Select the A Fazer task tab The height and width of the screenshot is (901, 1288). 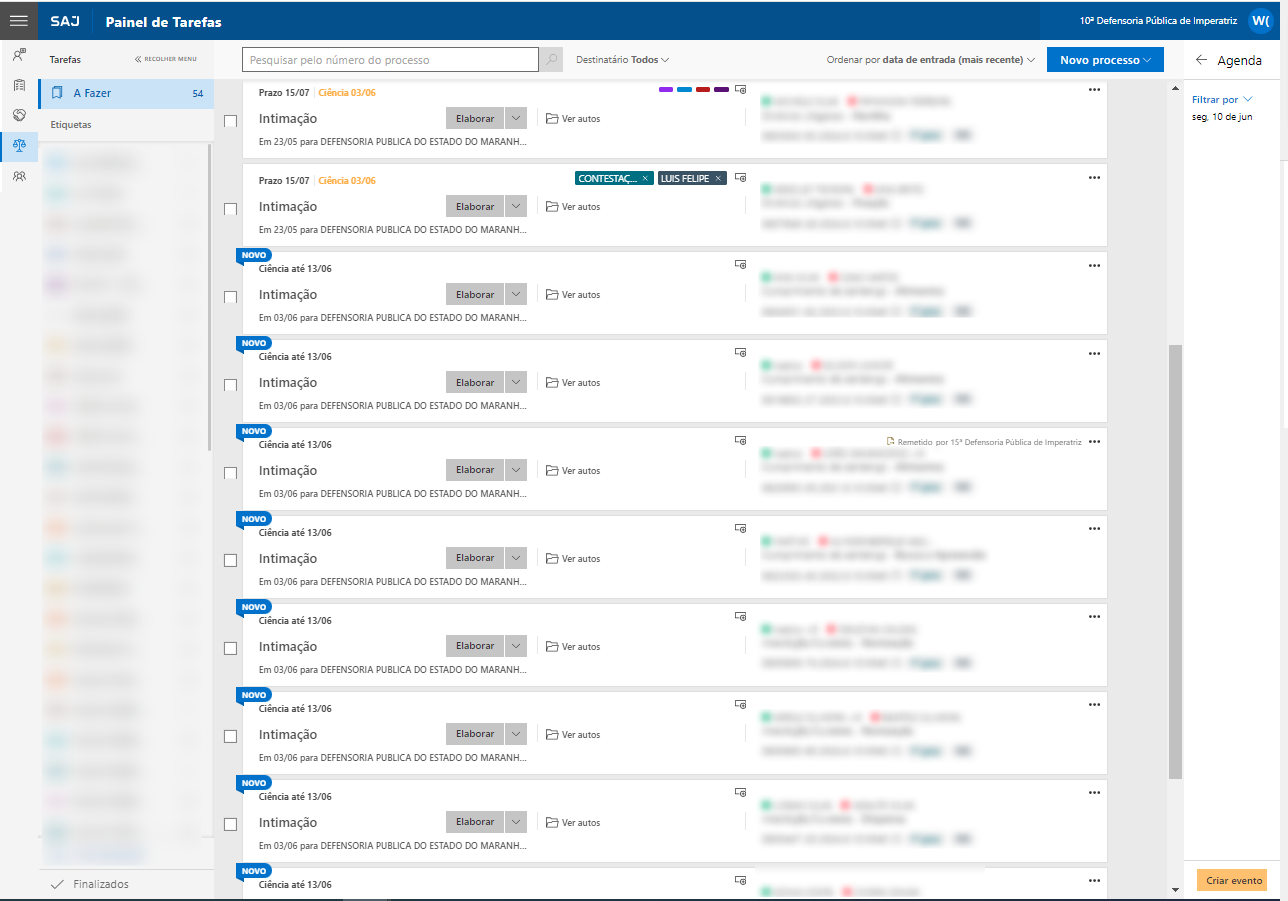point(126,93)
